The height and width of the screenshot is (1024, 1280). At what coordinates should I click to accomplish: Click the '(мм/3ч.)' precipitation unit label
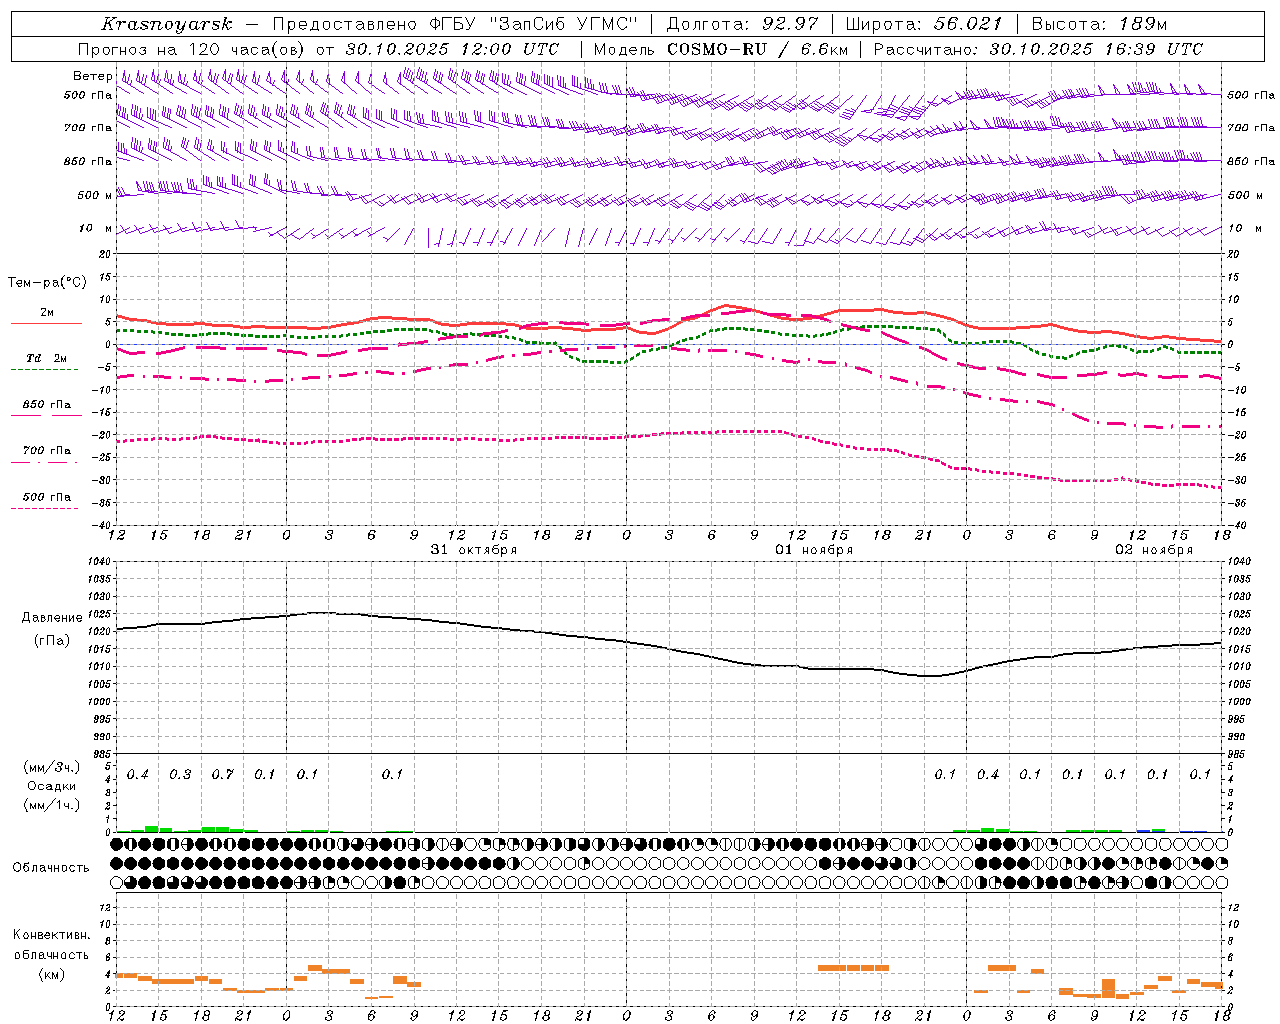(x=51, y=767)
